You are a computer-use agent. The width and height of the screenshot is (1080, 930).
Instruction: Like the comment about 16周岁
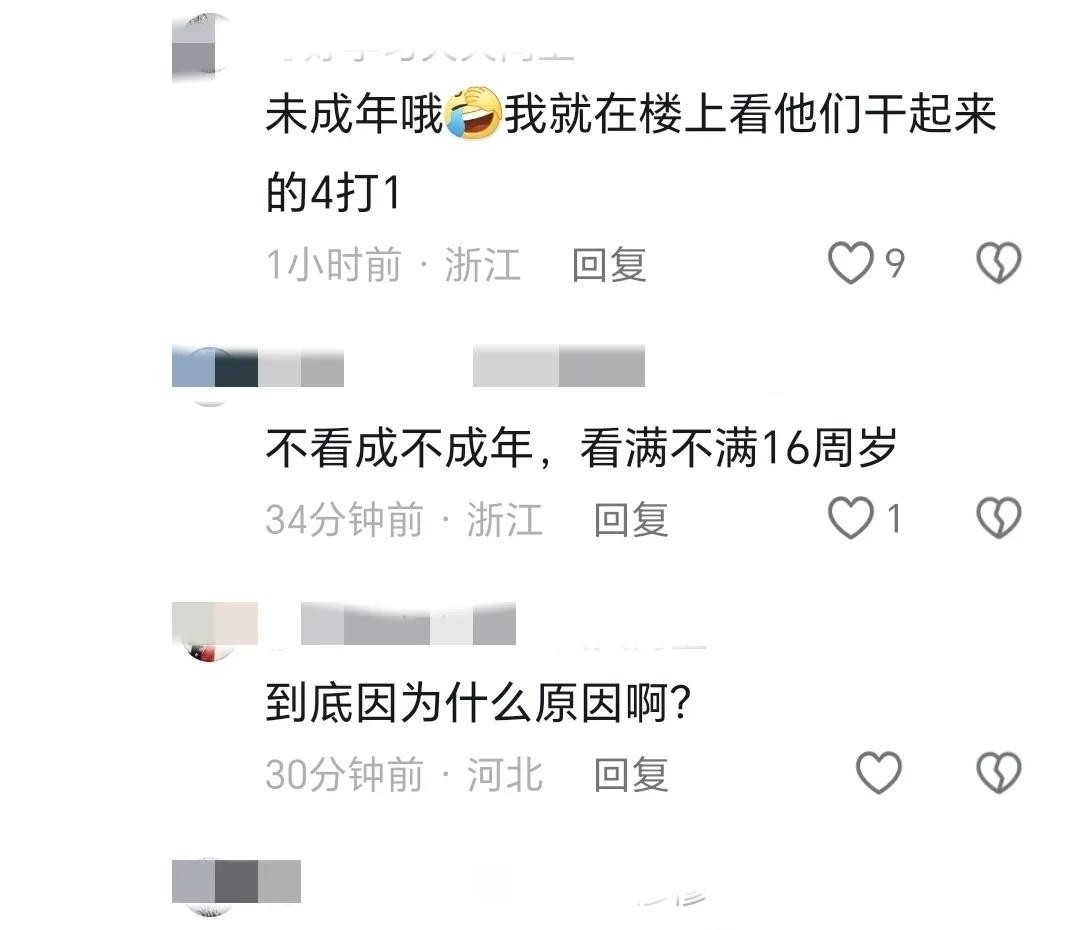[851, 518]
